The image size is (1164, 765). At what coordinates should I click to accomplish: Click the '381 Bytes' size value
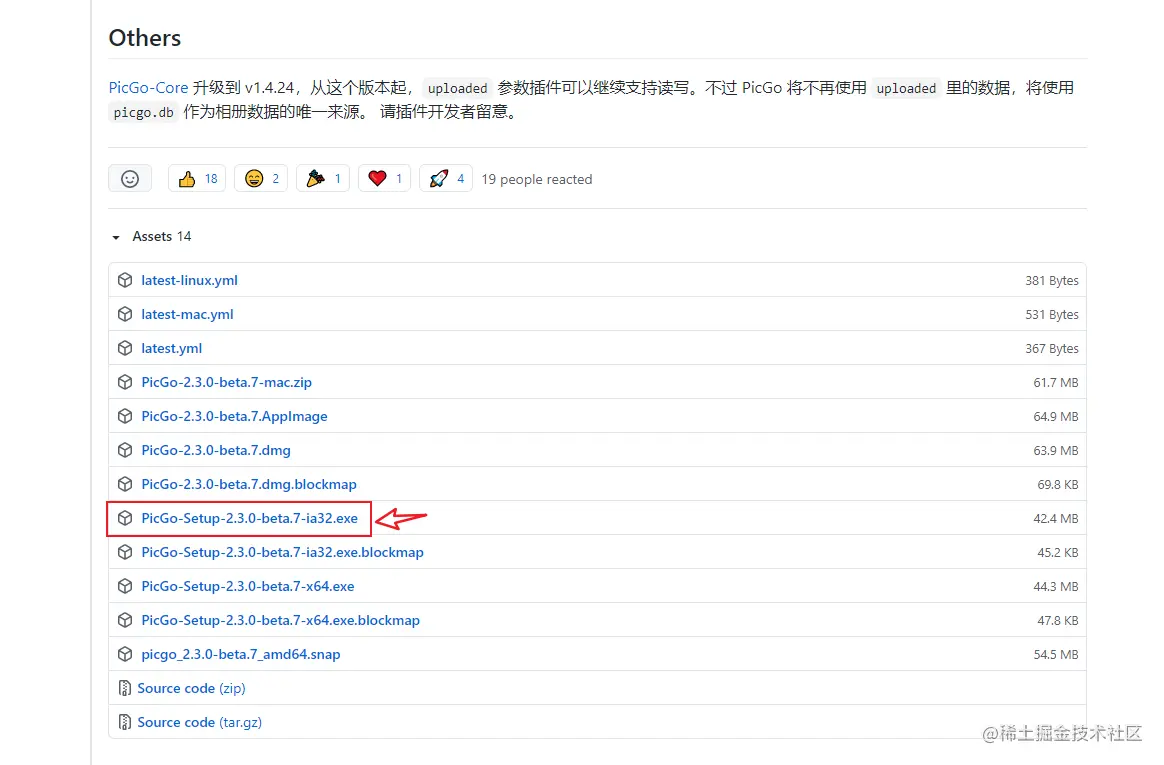(1052, 280)
